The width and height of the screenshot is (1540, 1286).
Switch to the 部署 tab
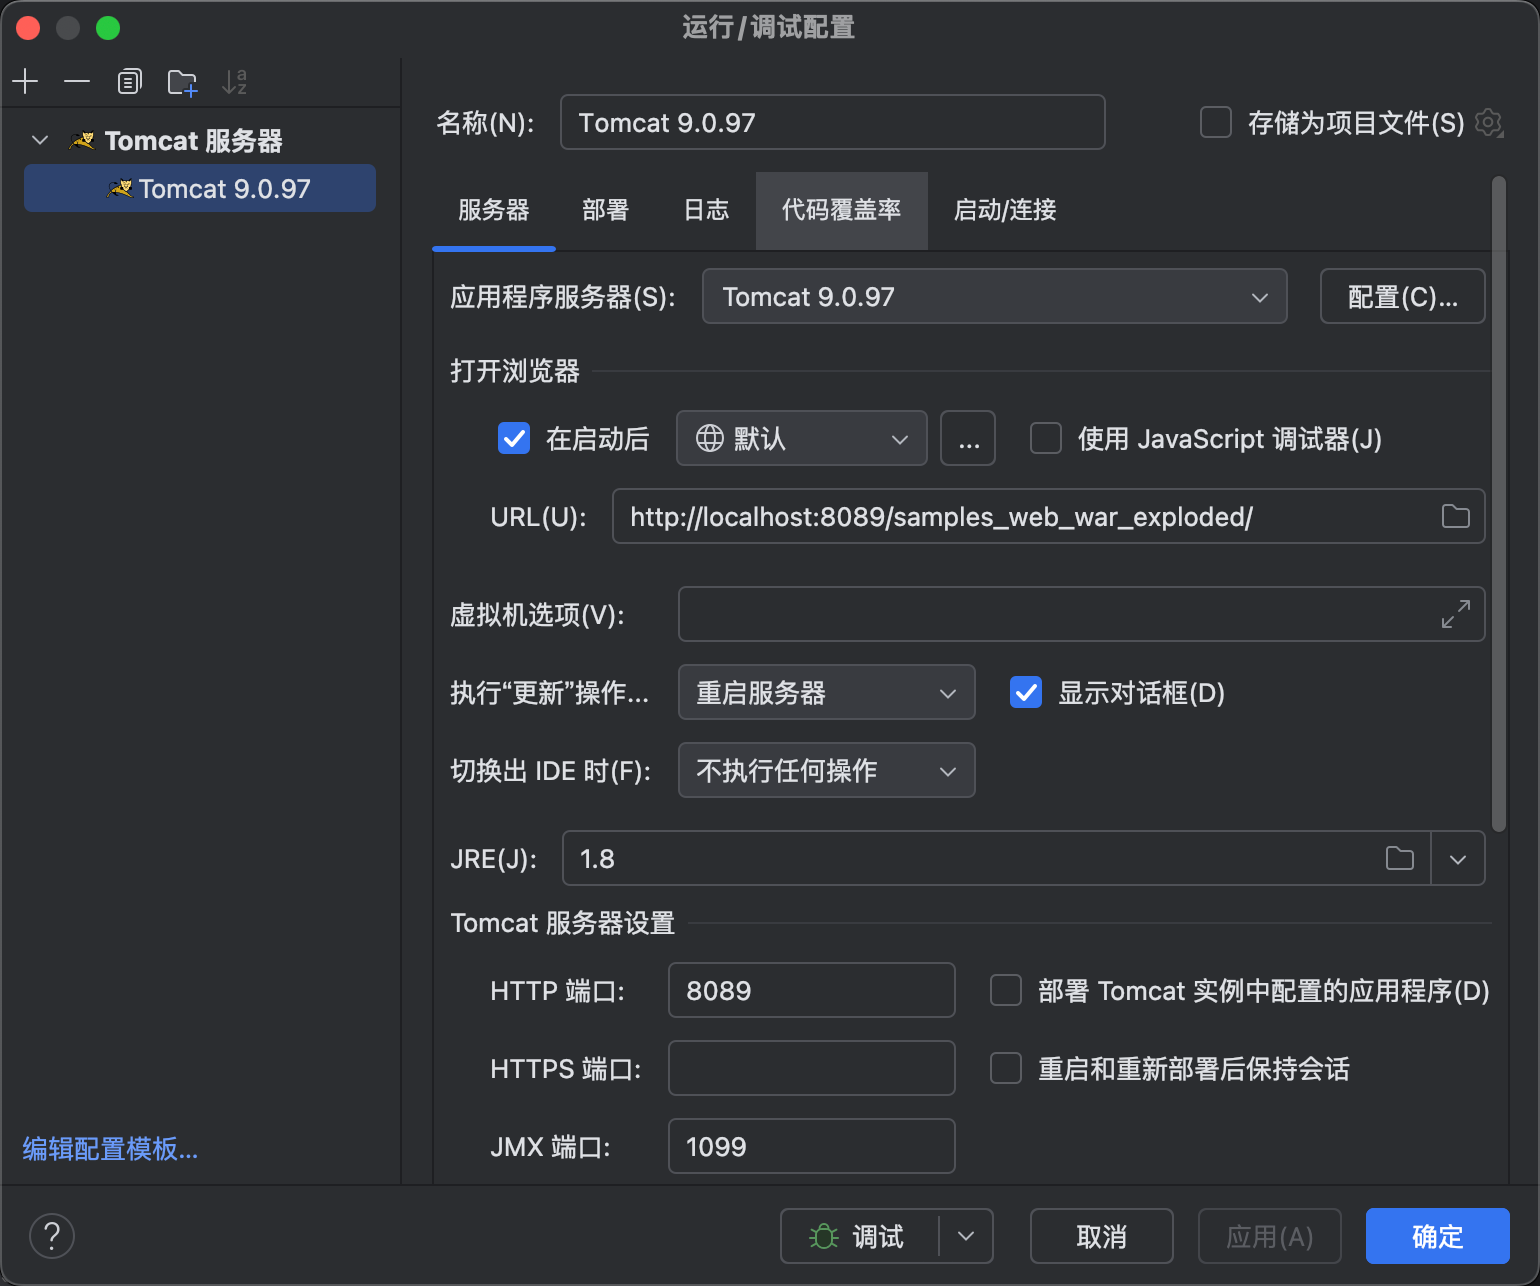(x=606, y=210)
